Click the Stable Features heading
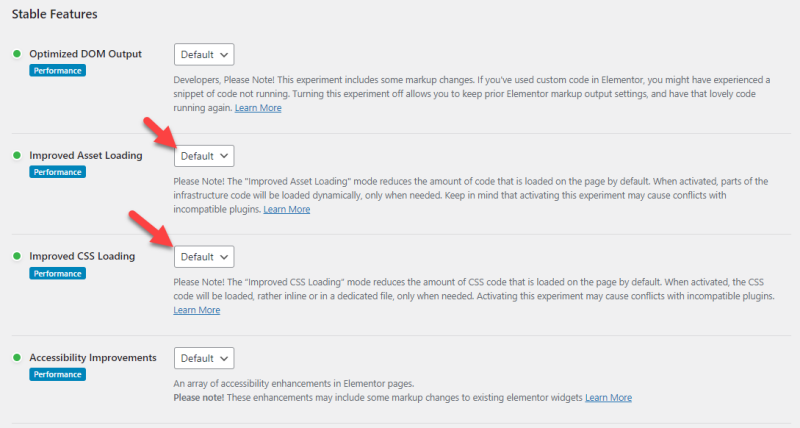Viewport: 800px width, 428px height. 55,14
